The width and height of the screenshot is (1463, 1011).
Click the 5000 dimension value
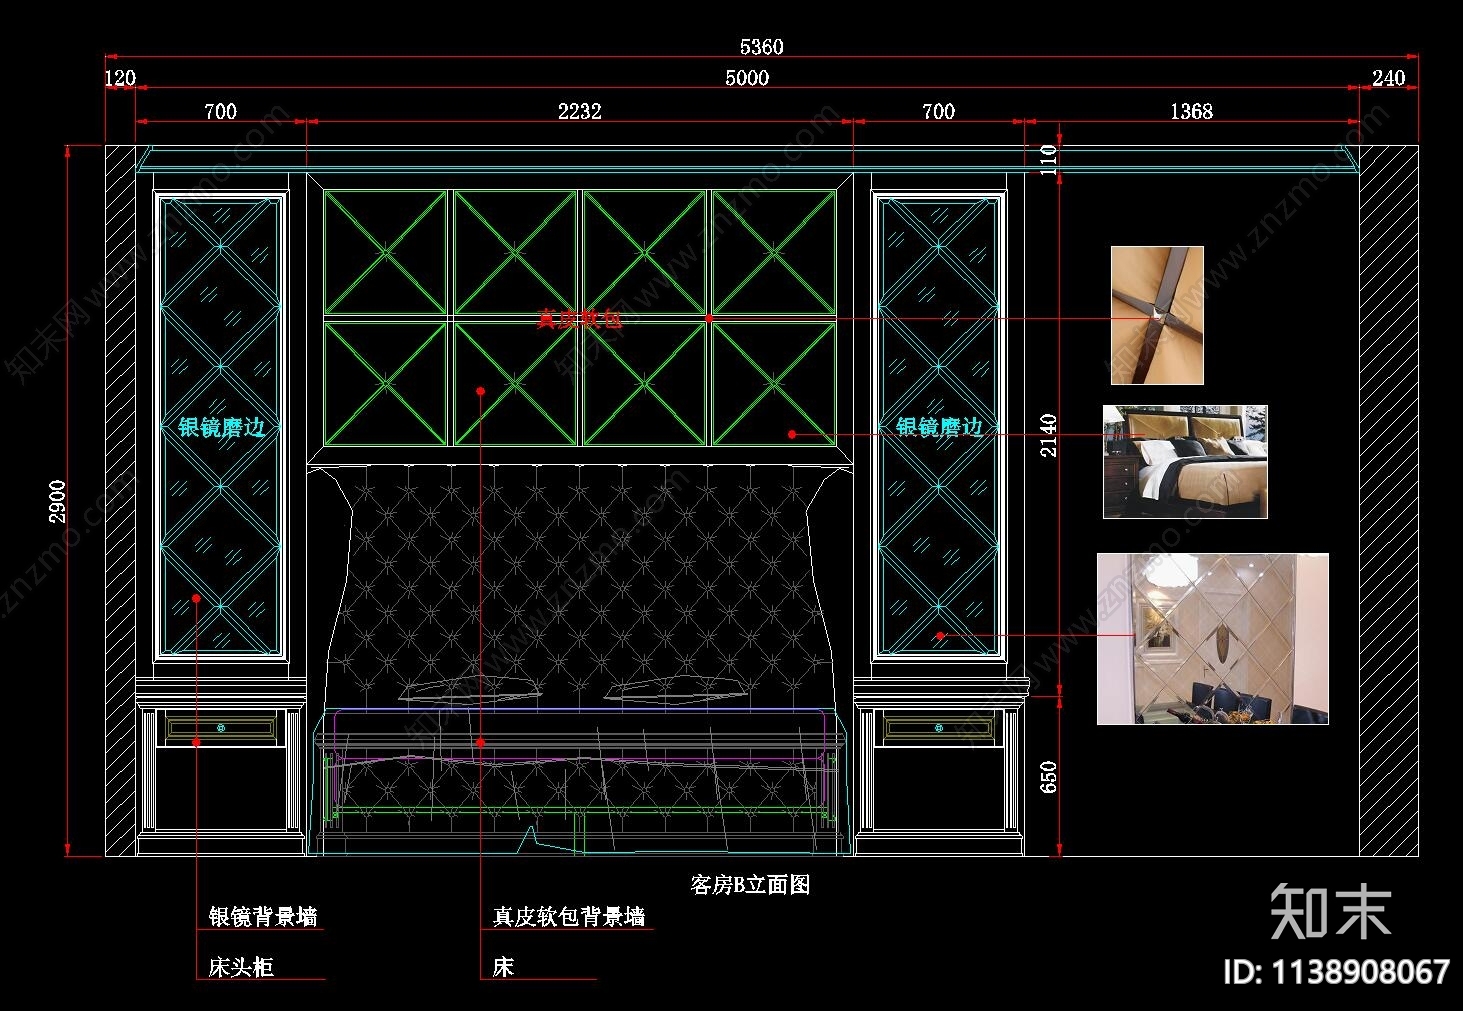[x=747, y=78]
